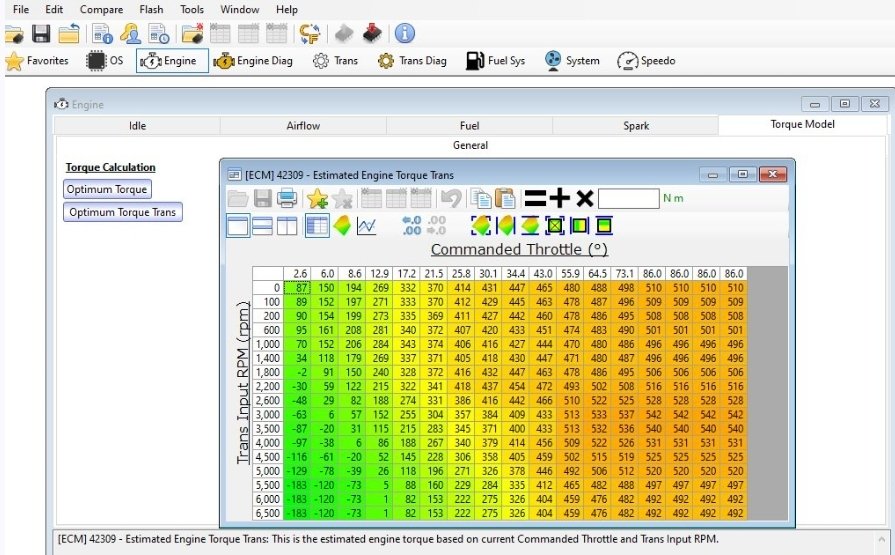The height and width of the screenshot is (555, 895).
Task: Click the multiply value icon
Action: pos(584,198)
